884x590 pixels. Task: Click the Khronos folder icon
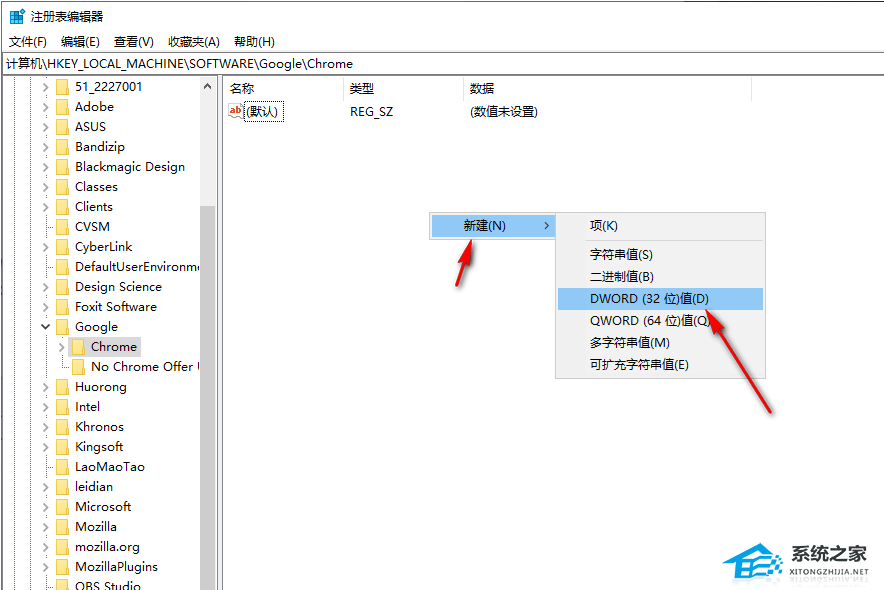coord(63,427)
